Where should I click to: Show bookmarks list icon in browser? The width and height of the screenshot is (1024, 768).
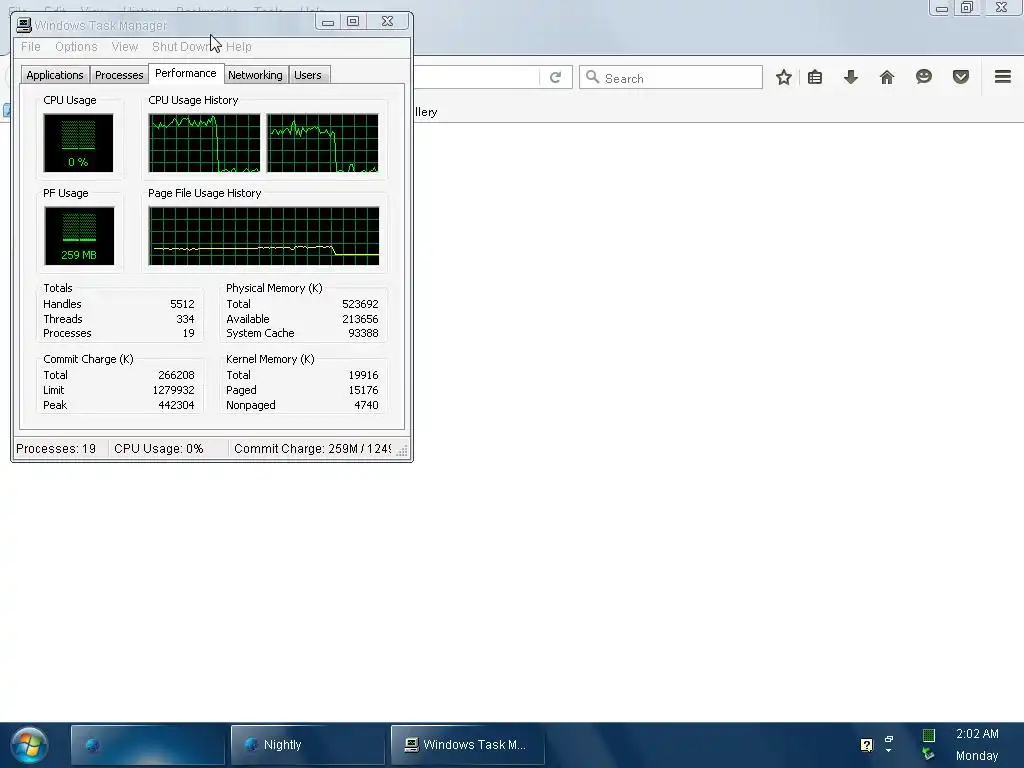pyautogui.click(x=814, y=78)
